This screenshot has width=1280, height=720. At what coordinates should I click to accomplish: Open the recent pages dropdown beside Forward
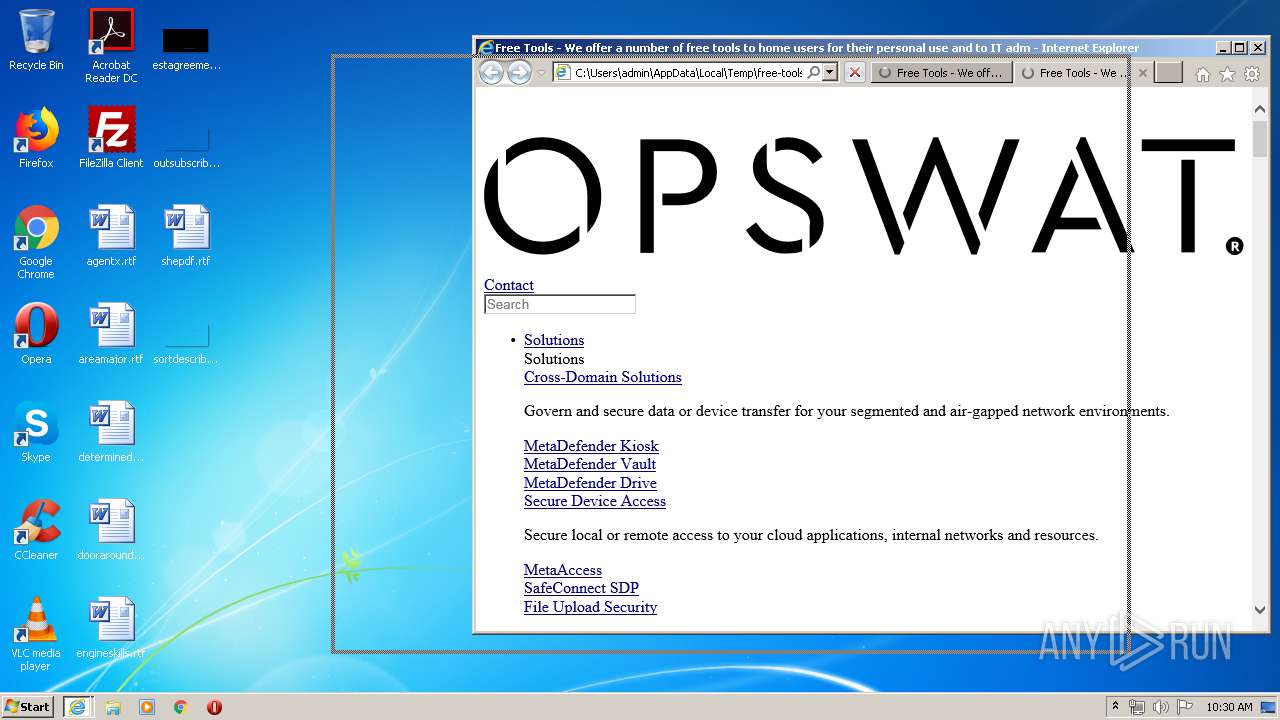[x=541, y=72]
